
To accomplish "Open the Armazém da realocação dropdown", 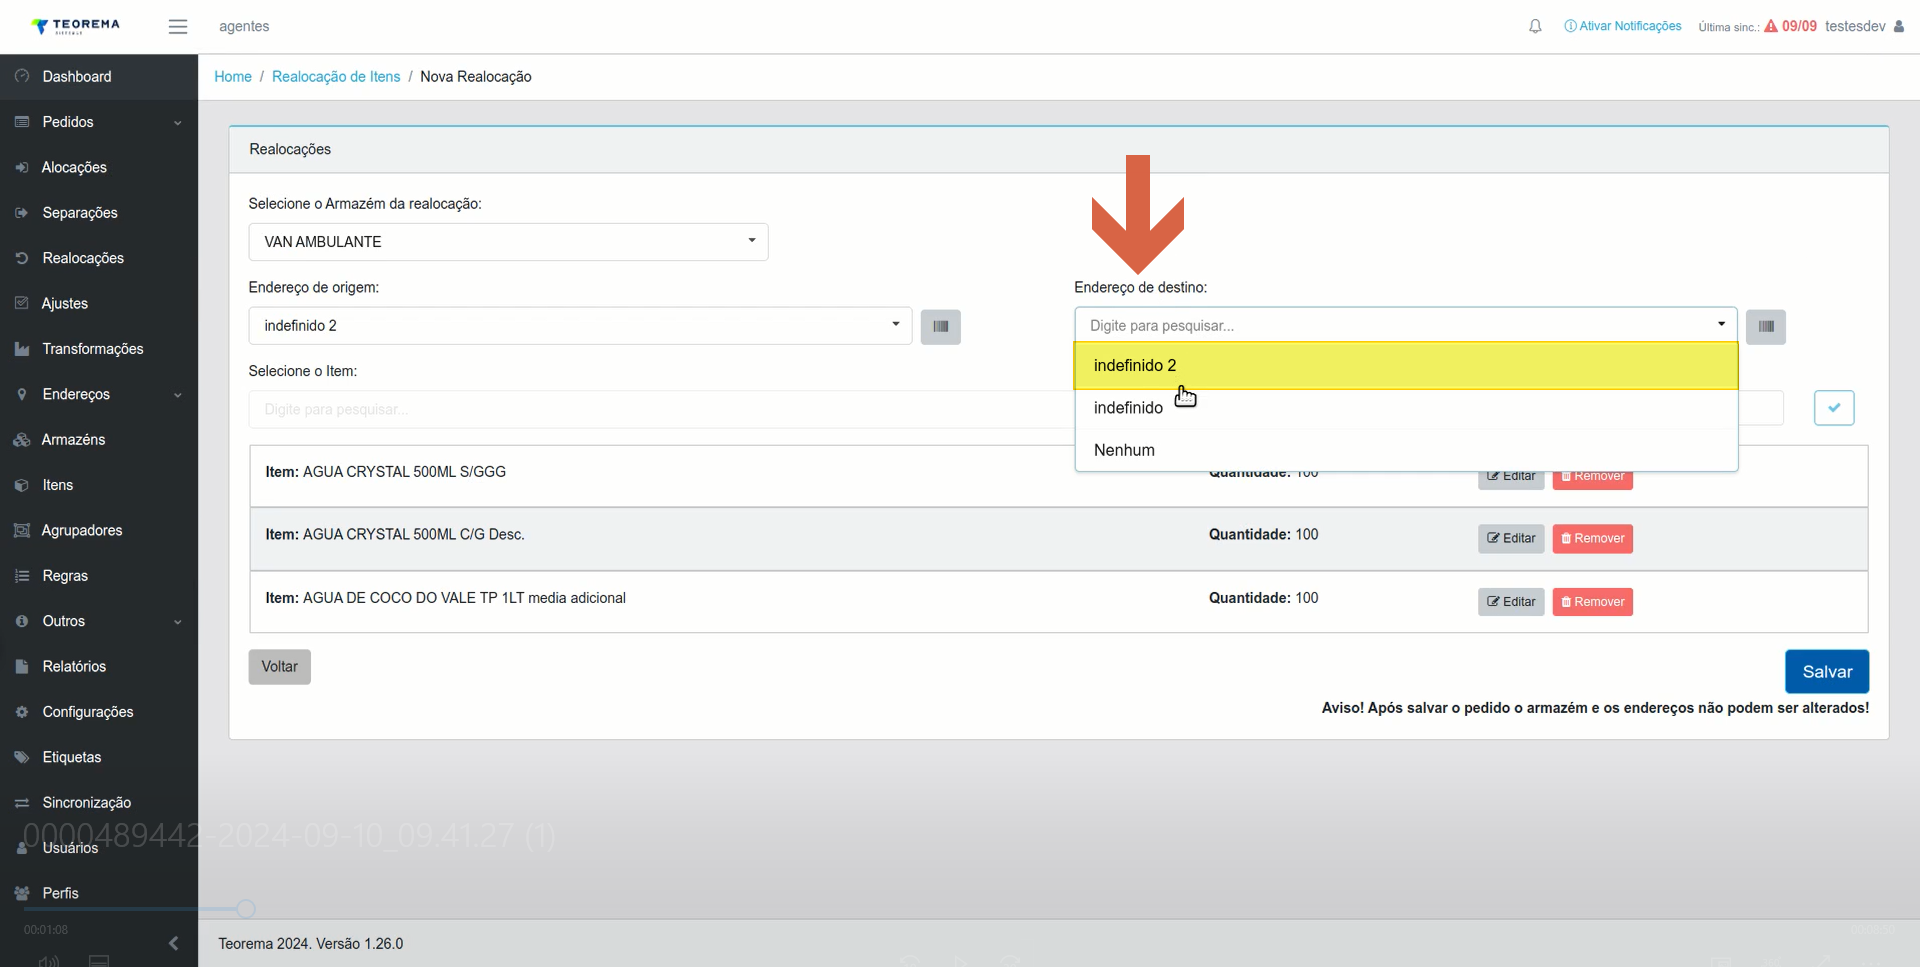I will [x=508, y=242].
